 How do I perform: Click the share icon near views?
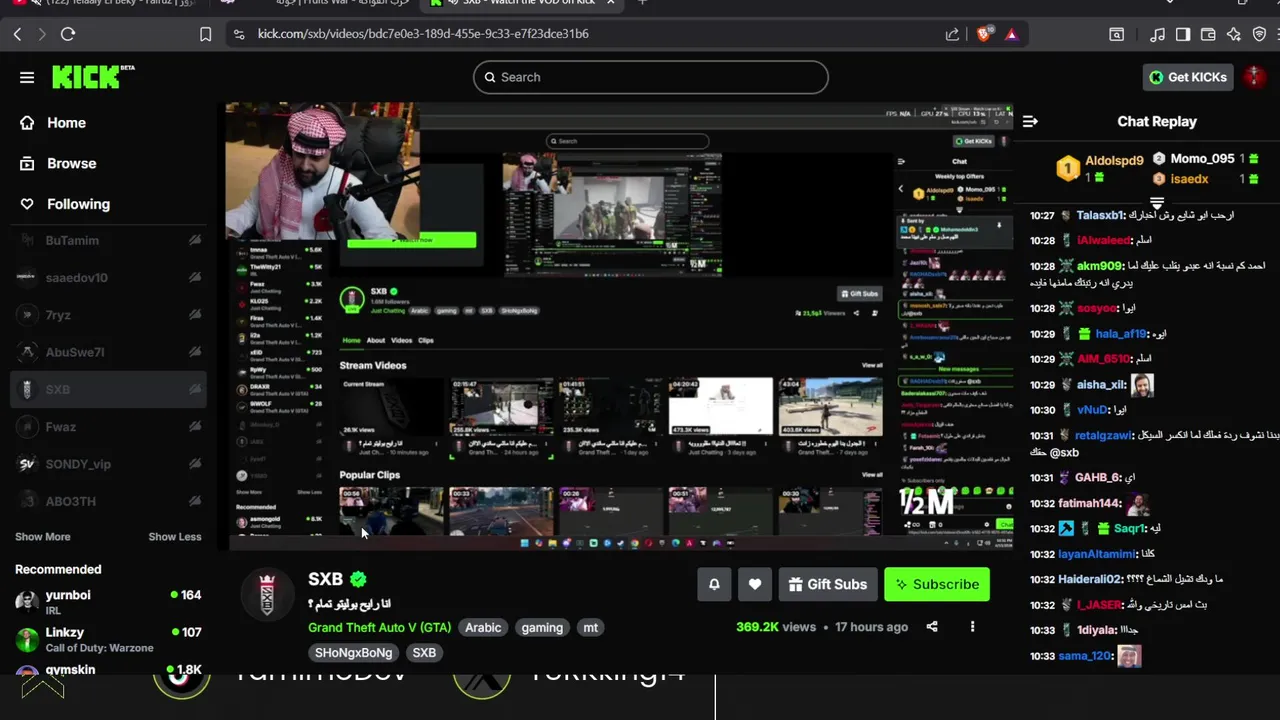coord(932,627)
